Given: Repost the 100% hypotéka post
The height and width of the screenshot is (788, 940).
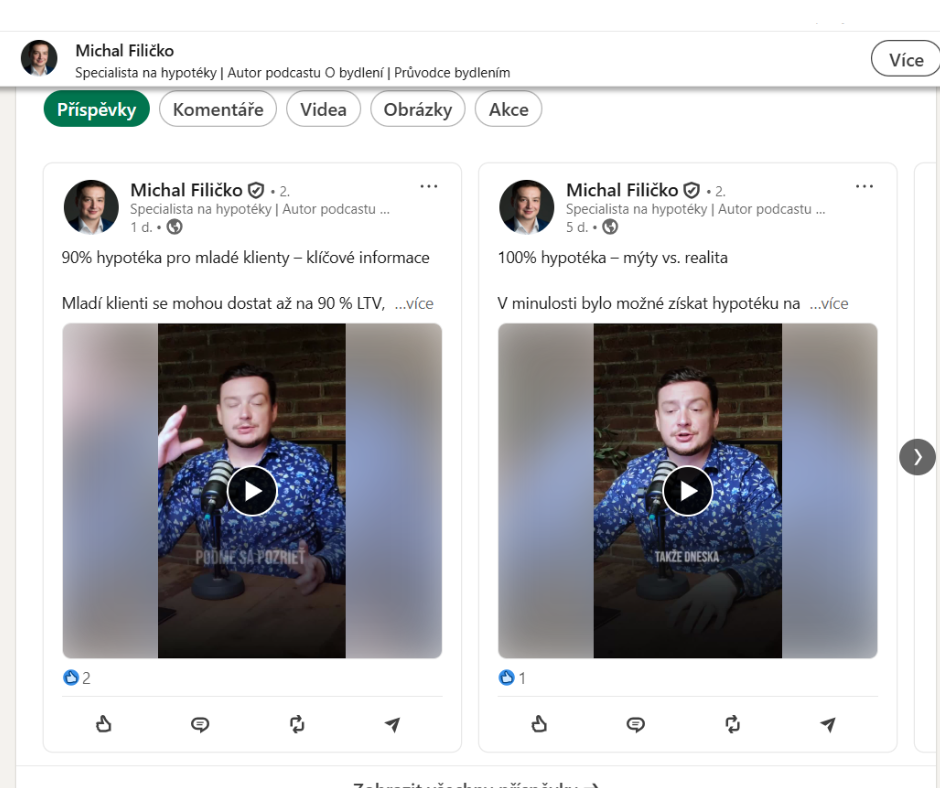Looking at the screenshot, I should pos(733,724).
